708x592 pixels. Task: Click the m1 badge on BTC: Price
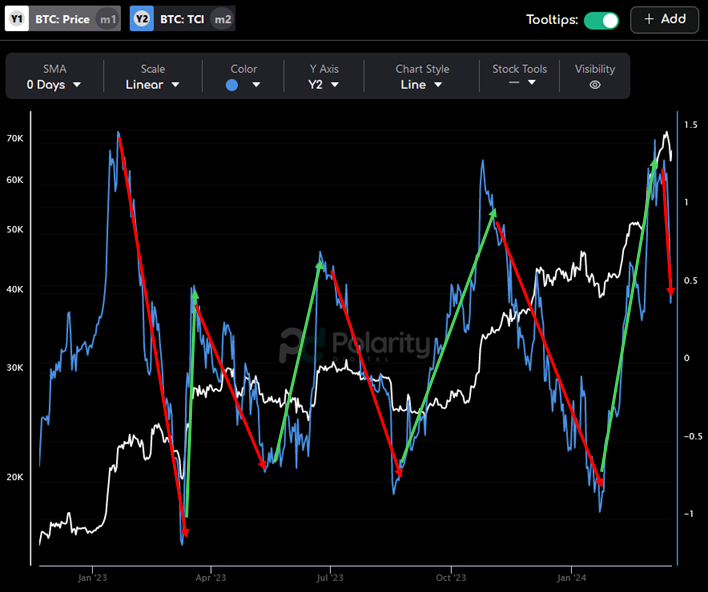pyautogui.click(x=107, y=19)
